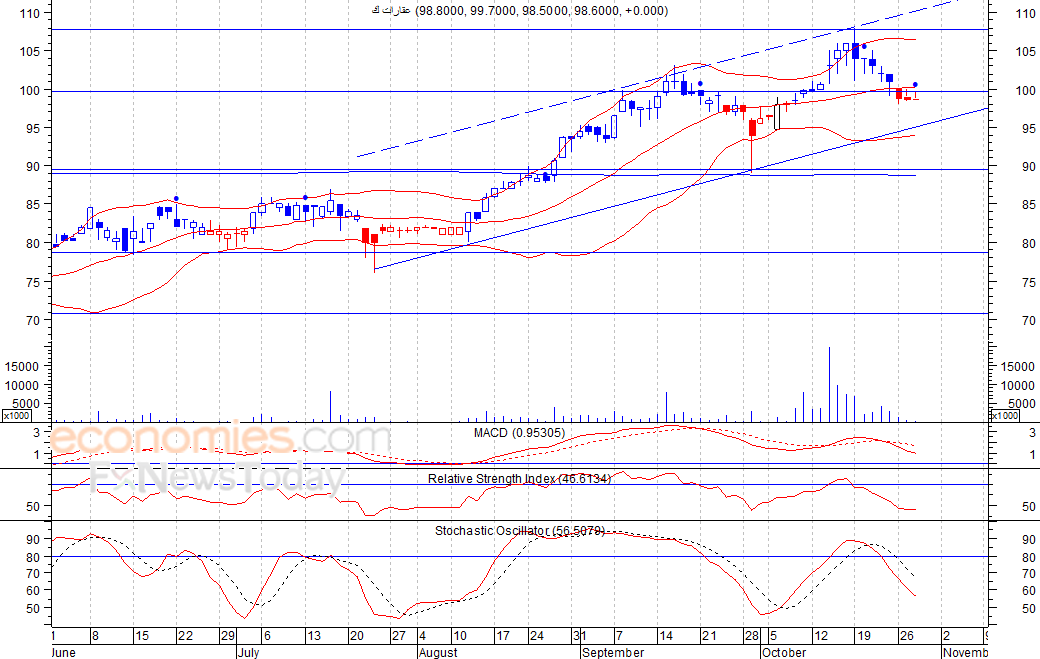Click the x1000 volume multiplier box on the left axis
1040x659 pixels.
16,416
